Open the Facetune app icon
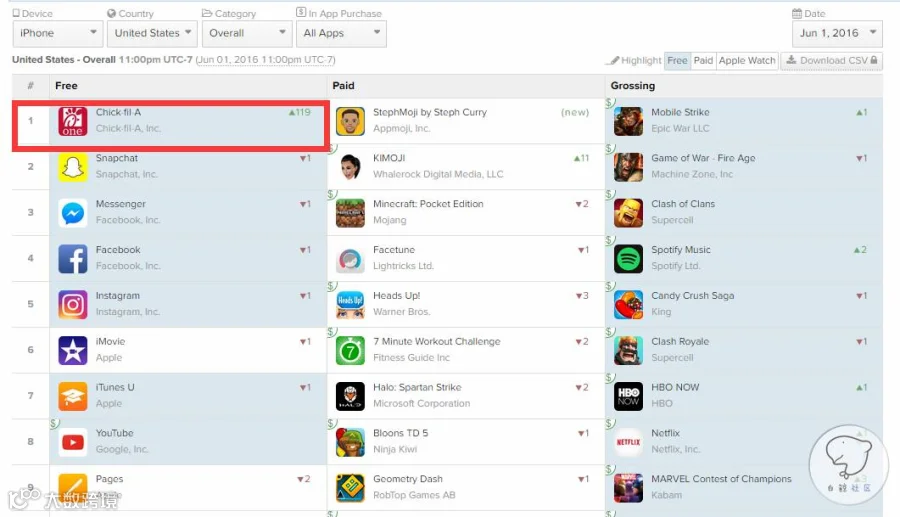Viewport: 900px width, 517px height. (350, 259)
